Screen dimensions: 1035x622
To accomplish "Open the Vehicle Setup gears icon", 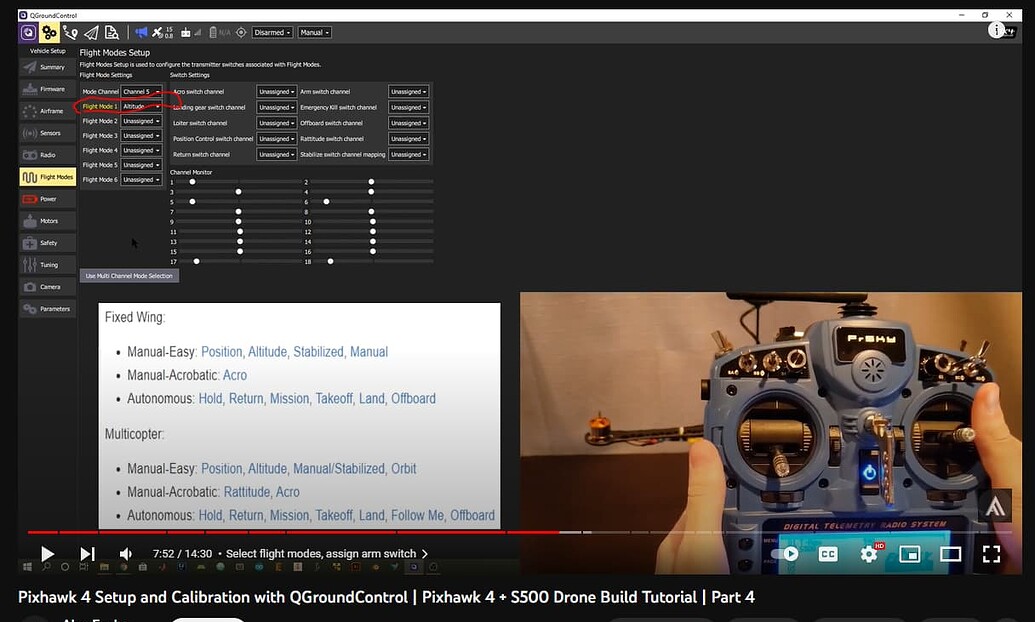I will coord(49,33).
